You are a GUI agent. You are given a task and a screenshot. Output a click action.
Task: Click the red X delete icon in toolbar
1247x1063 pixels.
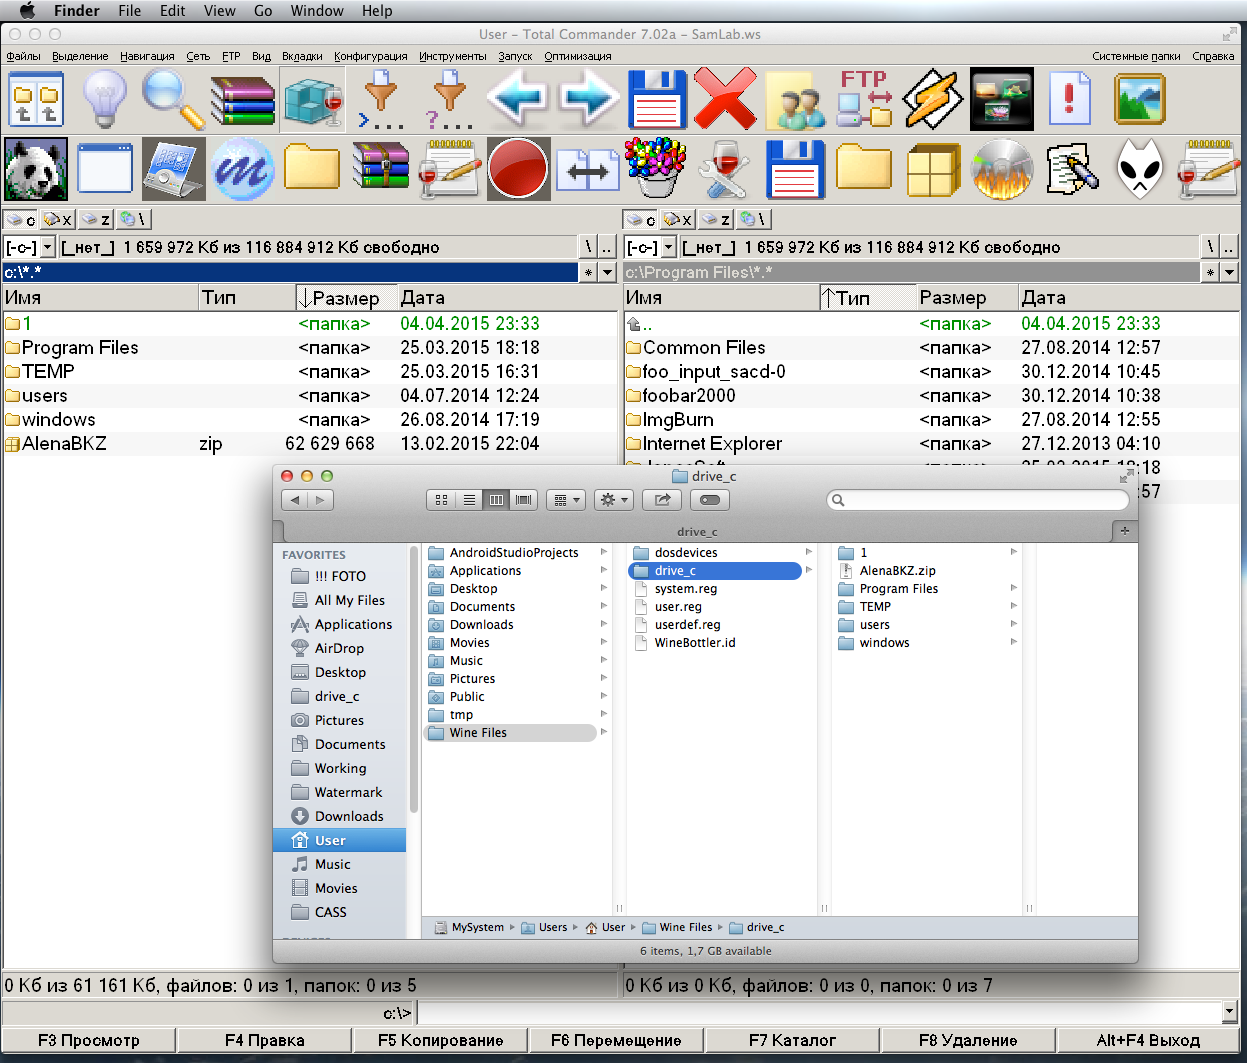[725, 100]
